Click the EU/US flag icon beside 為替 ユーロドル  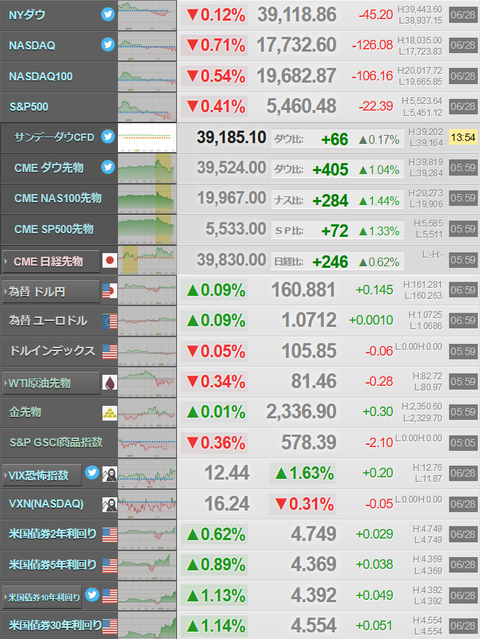coord(110,321)
